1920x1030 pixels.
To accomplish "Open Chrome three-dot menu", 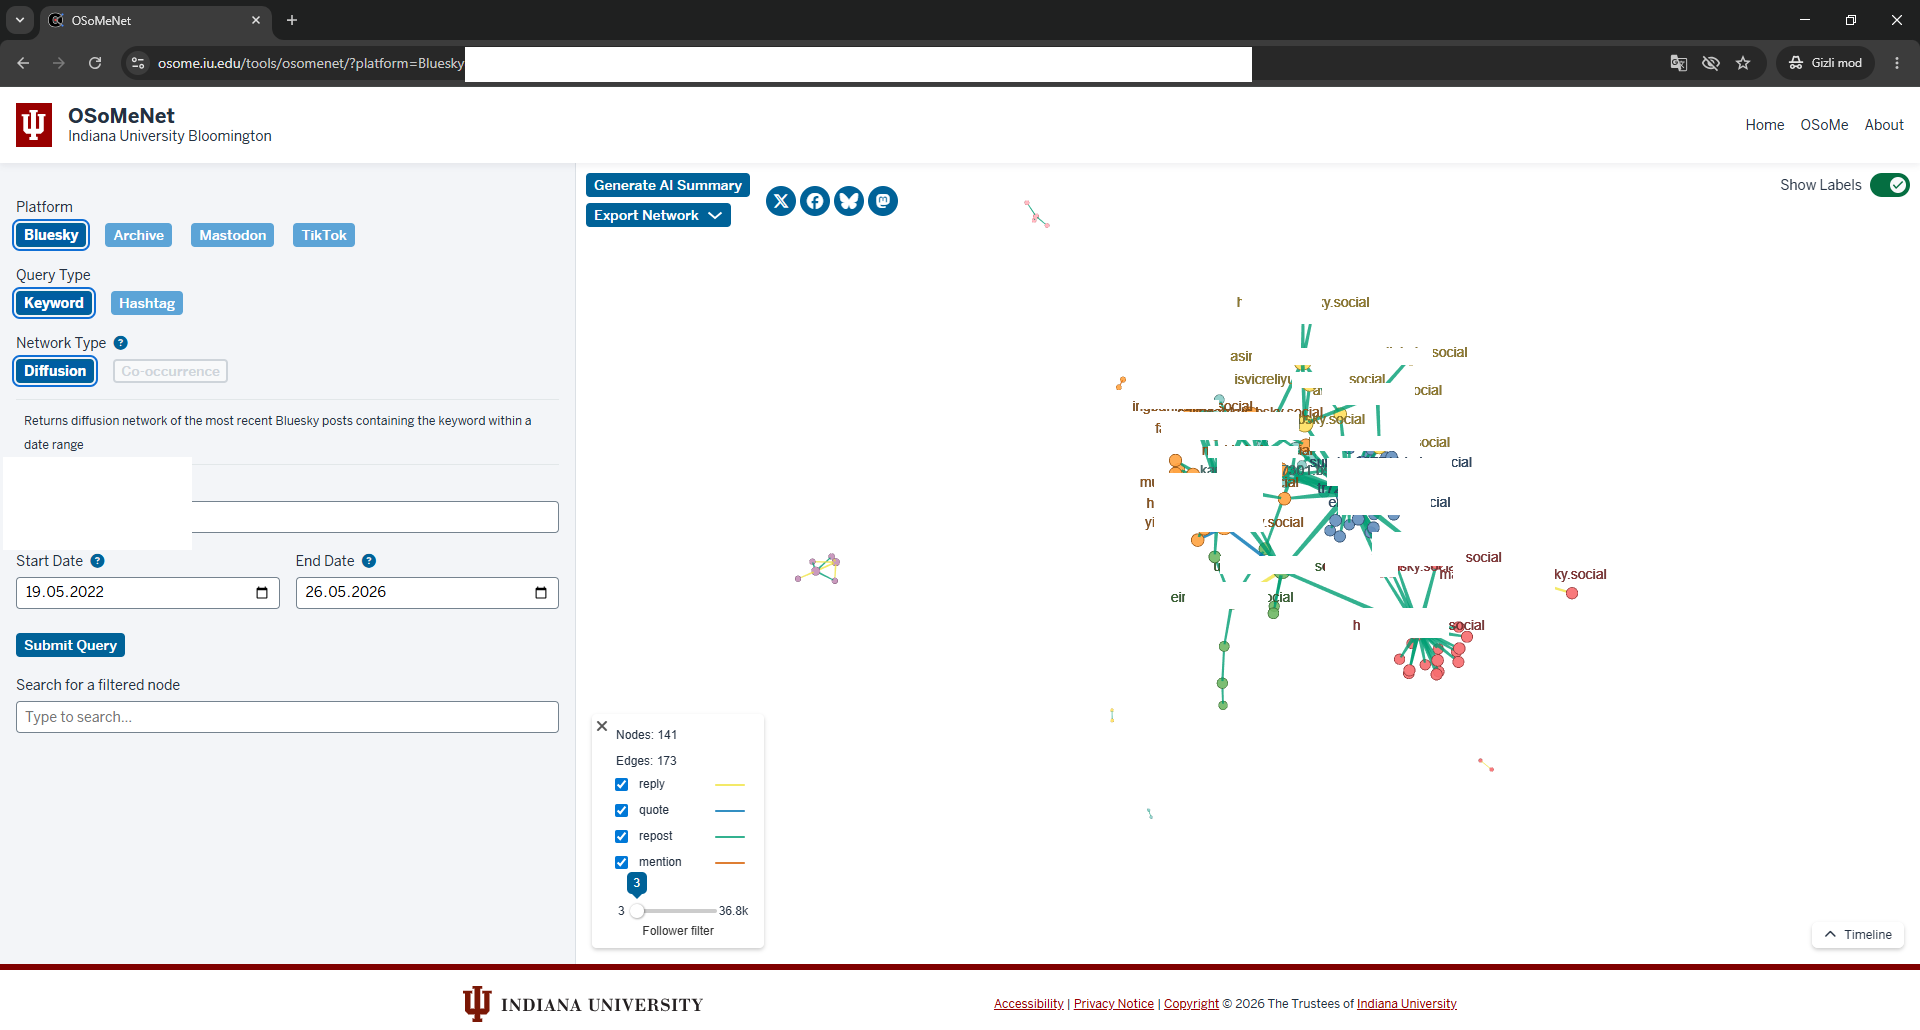I will click(1897, 63).
